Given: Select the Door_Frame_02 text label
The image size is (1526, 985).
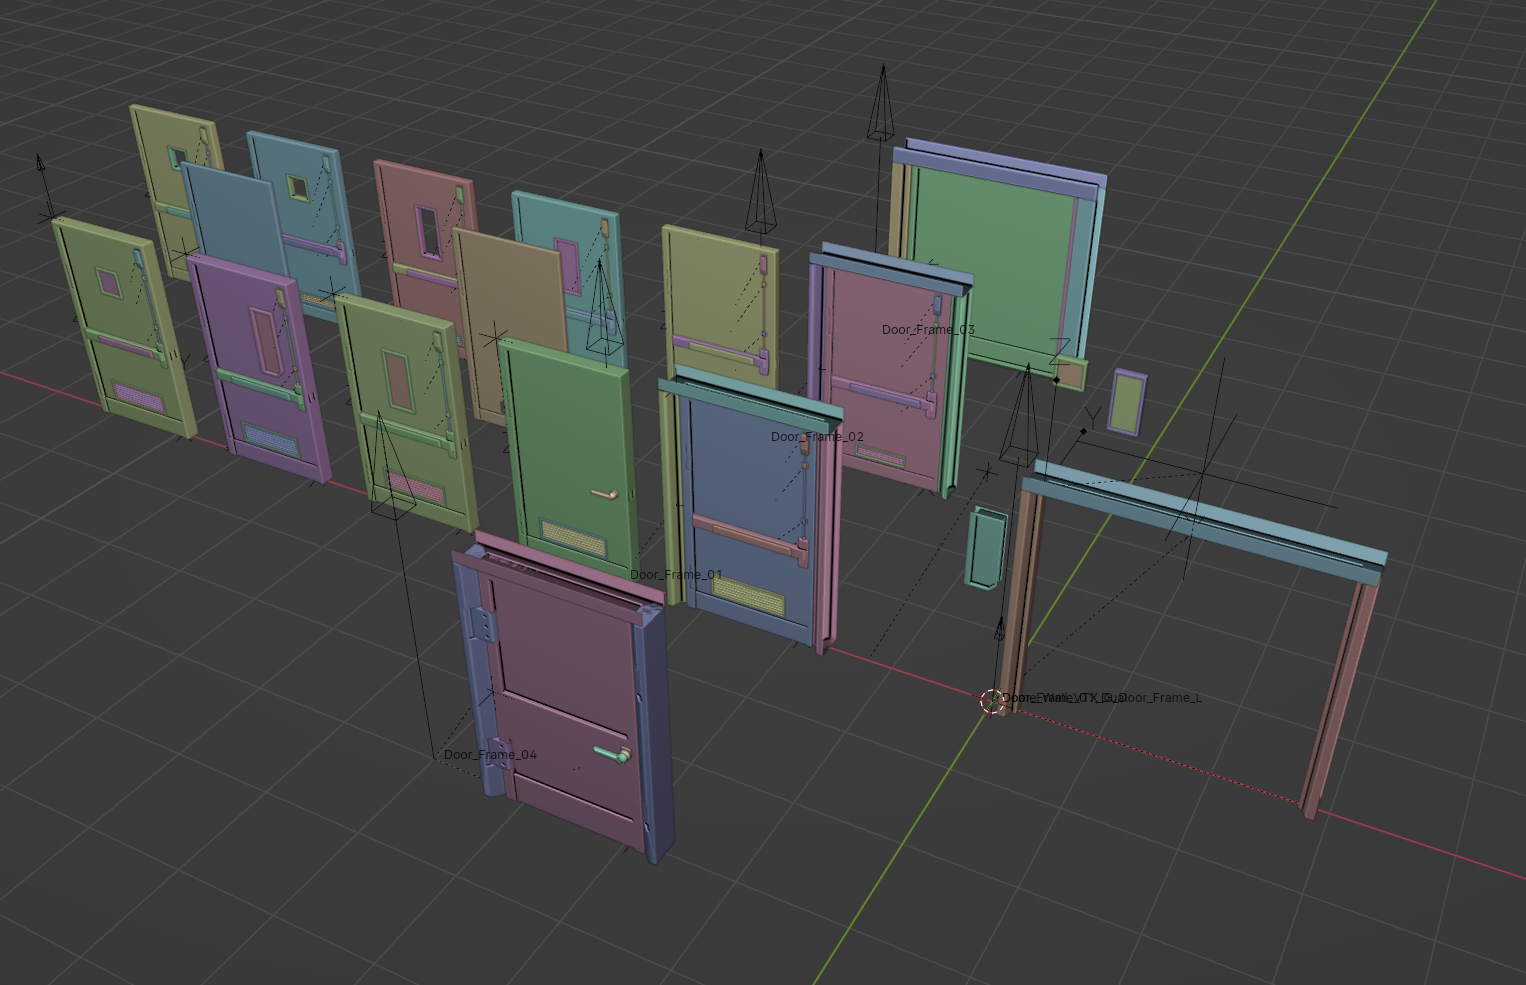Looking at the screenshot, I should (x=817, y=437).
